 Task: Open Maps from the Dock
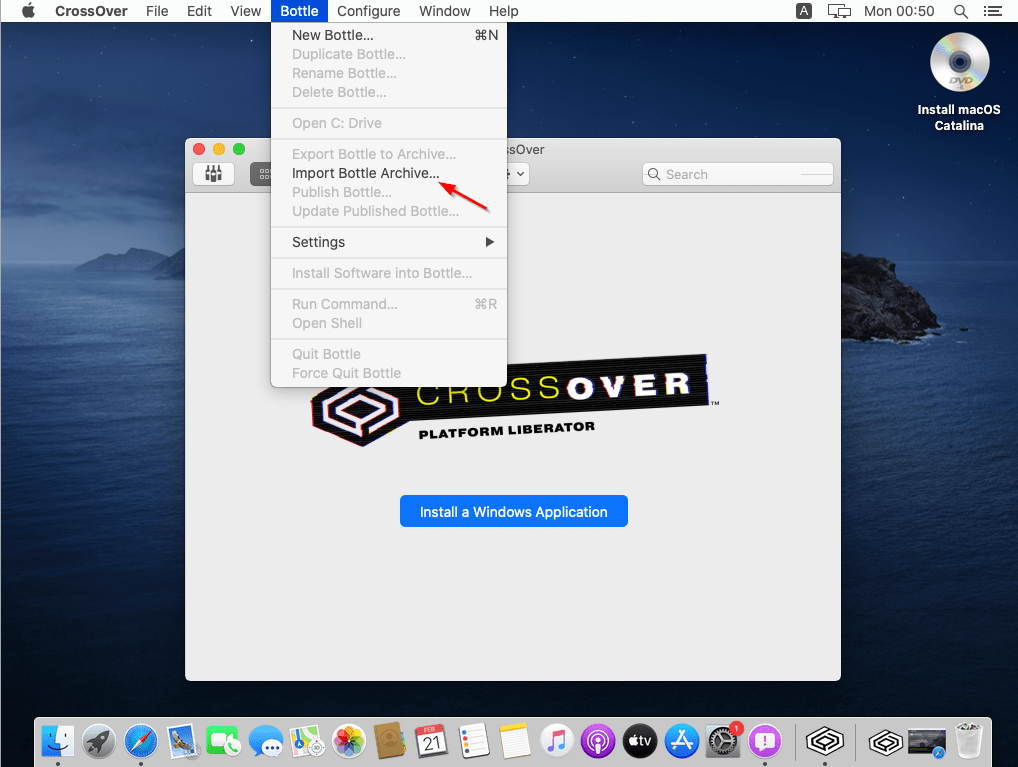[x=307, y=741]
